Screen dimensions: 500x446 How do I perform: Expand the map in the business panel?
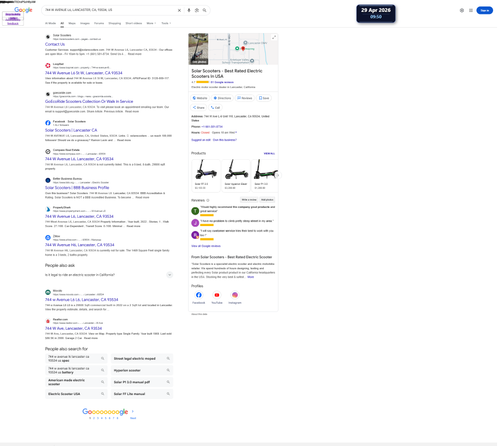(274, 37)
